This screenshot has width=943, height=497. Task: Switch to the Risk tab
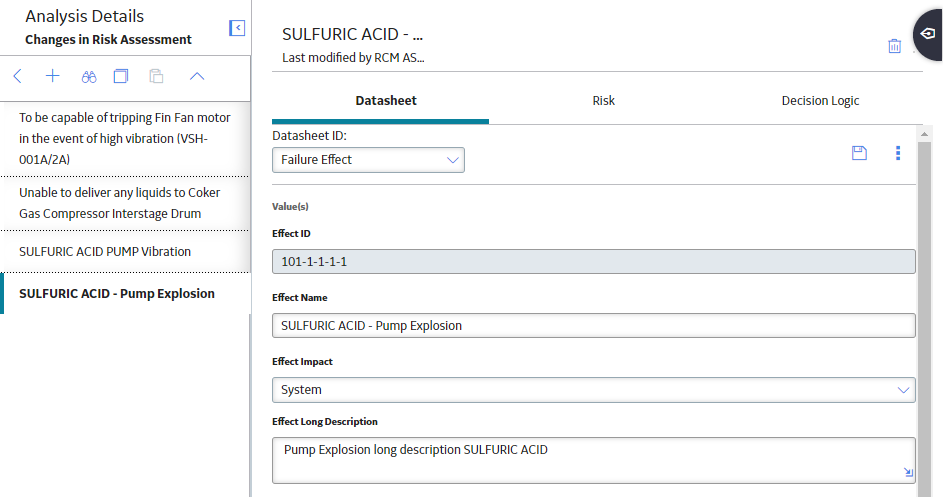pyautogui.click(x=603, y=101)
